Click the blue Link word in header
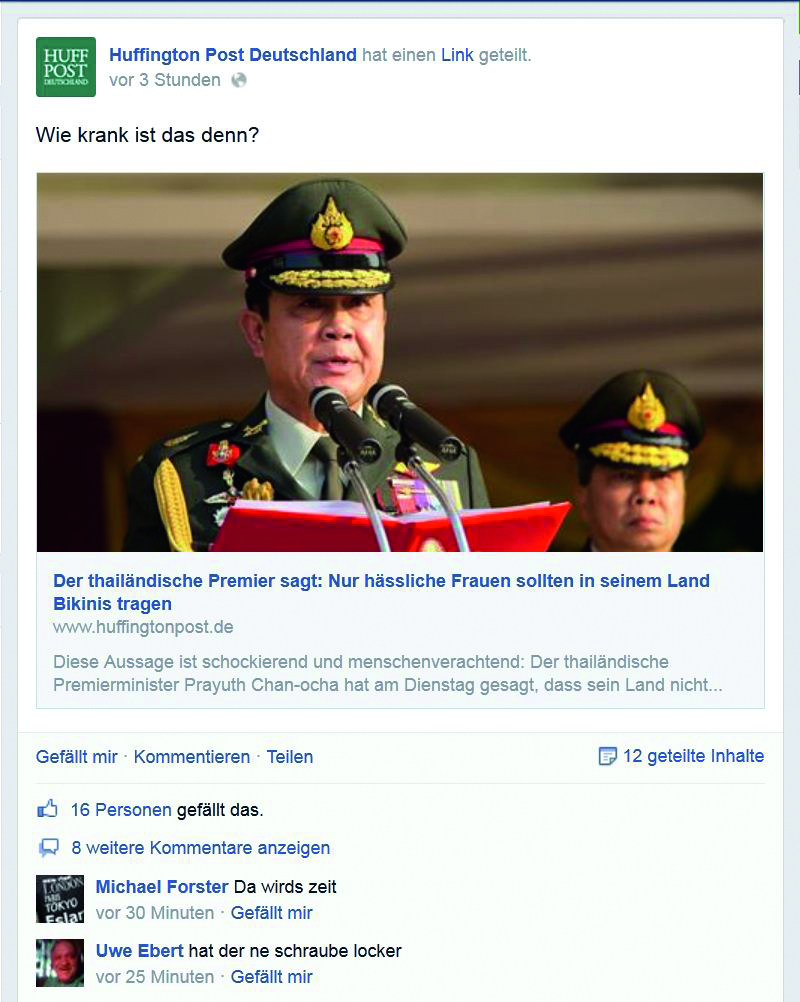The height and width of the screenshot is (1002, 800). (x=458, y=55)
